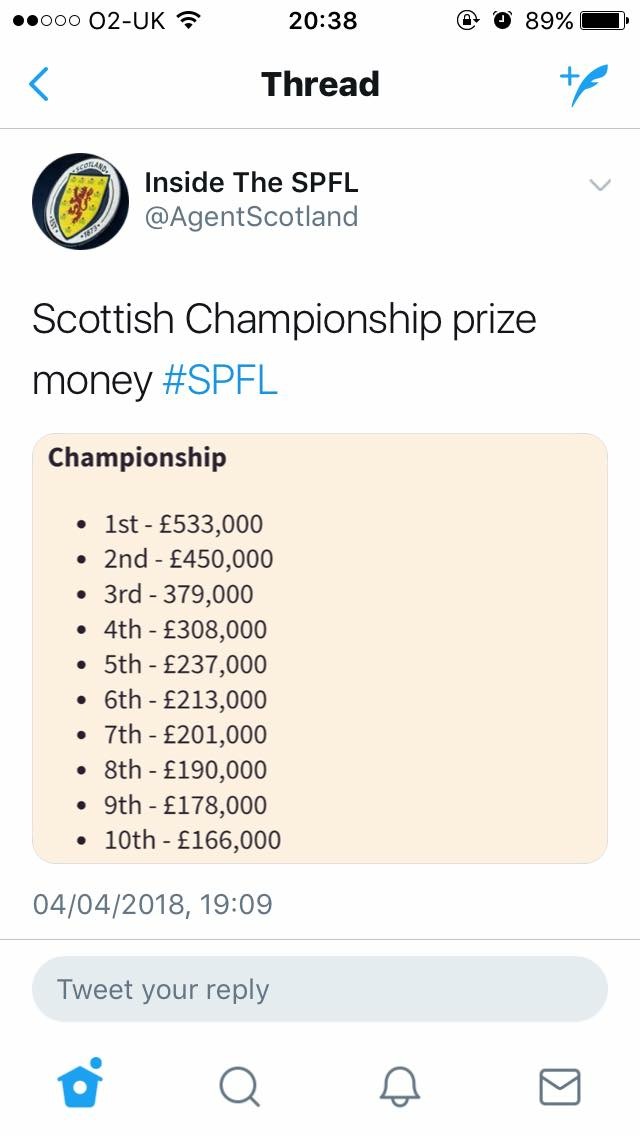Tap the alarm clock status icon

[502, 20]
